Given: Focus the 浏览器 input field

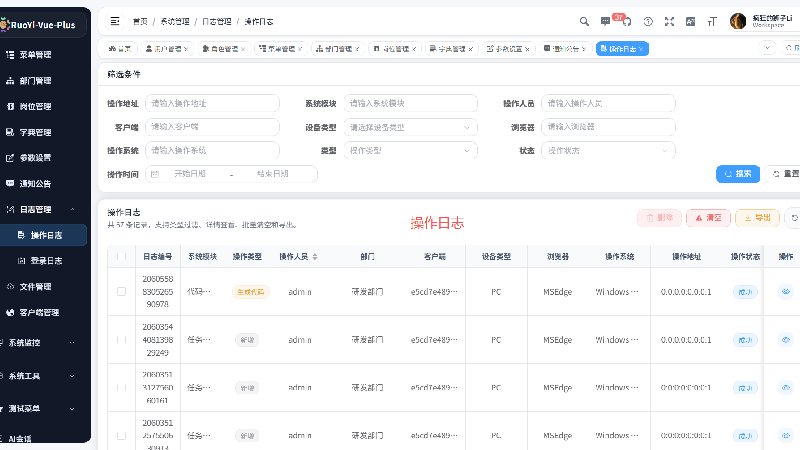Looking at the screenshot, I should [x=608, y=127].
